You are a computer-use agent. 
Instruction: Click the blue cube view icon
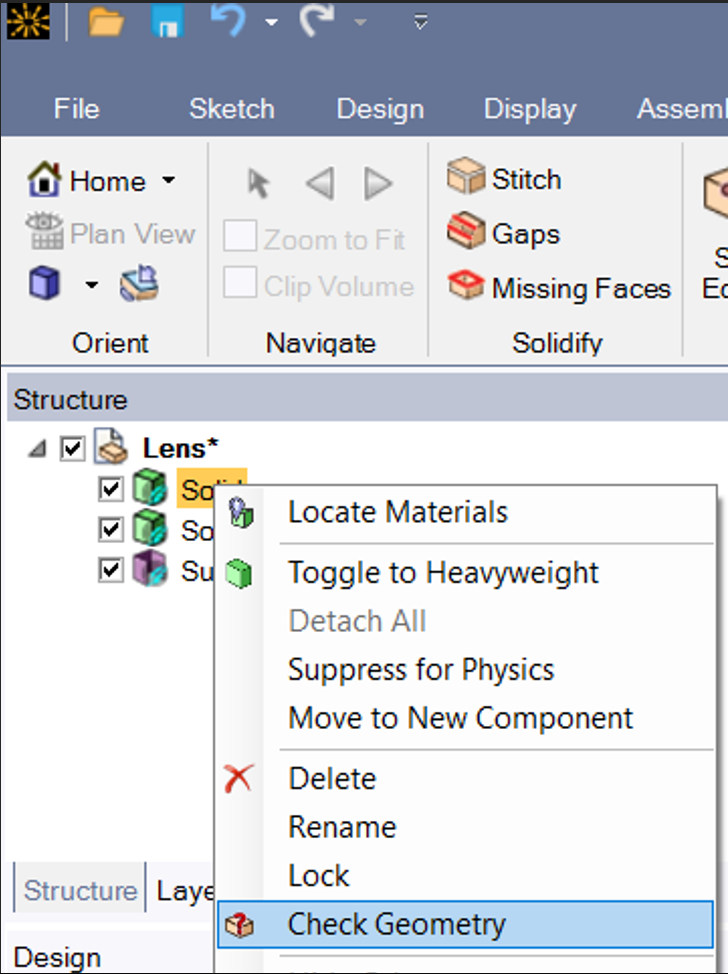click(x=44, y=283)
